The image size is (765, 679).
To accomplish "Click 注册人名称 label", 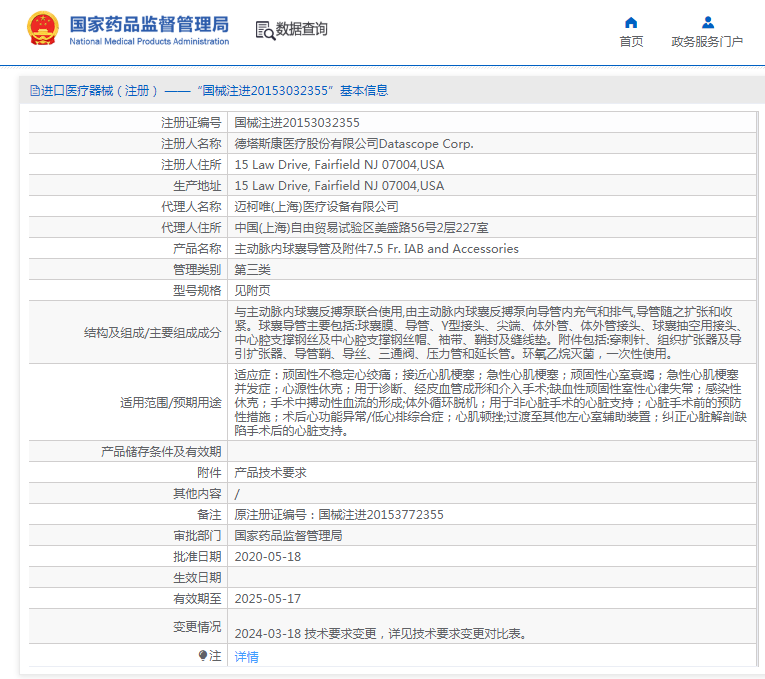I will [x=191, y=143].
